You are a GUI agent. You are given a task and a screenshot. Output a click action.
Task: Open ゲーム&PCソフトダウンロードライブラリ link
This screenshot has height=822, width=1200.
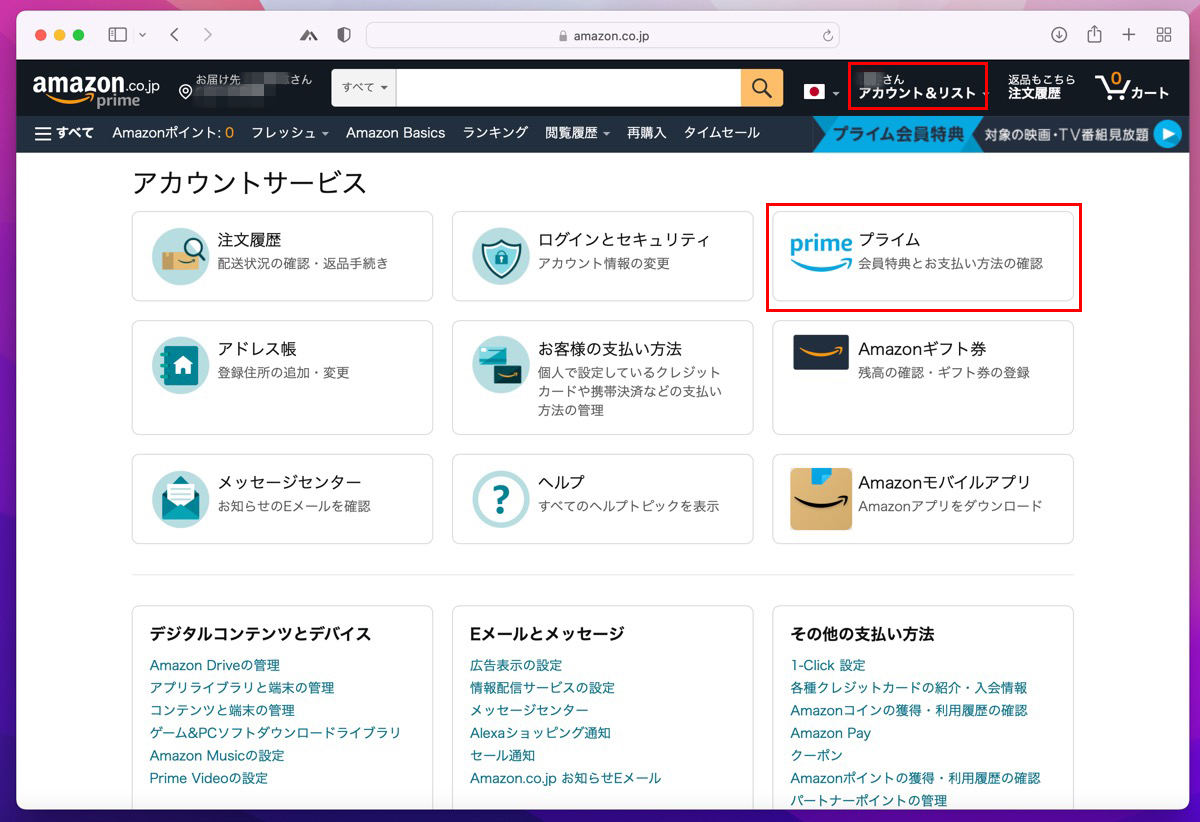tap(275, 733)
